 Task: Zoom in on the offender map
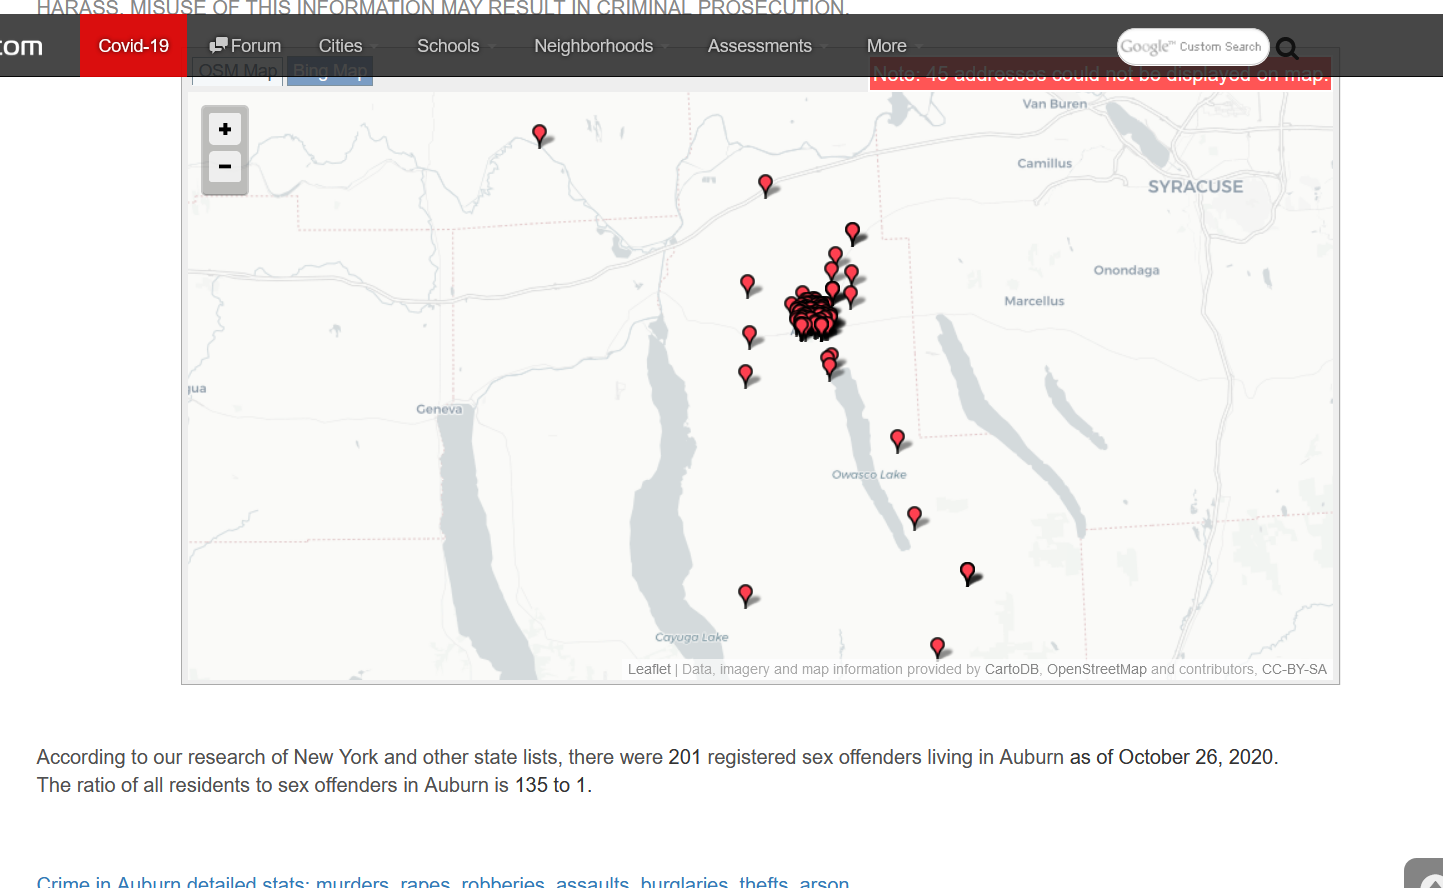coord(225,129)
